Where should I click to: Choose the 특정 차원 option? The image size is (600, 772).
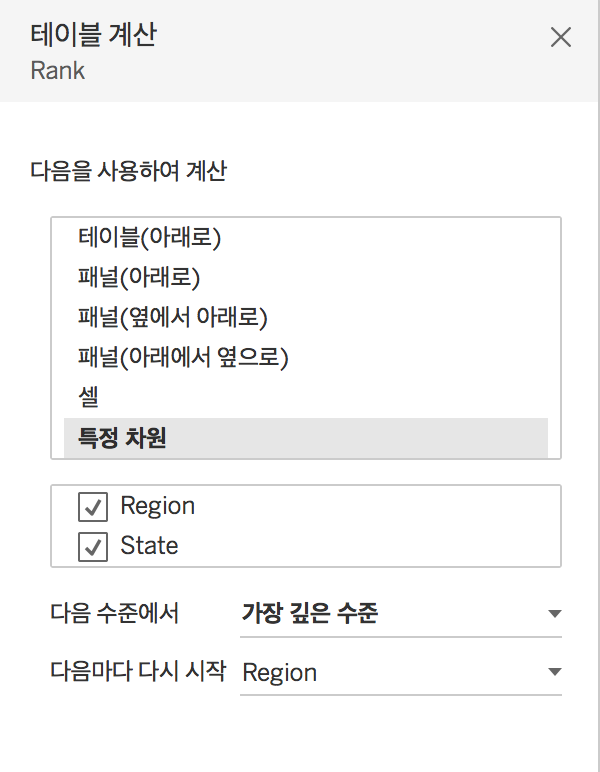(x=122, y=437)
